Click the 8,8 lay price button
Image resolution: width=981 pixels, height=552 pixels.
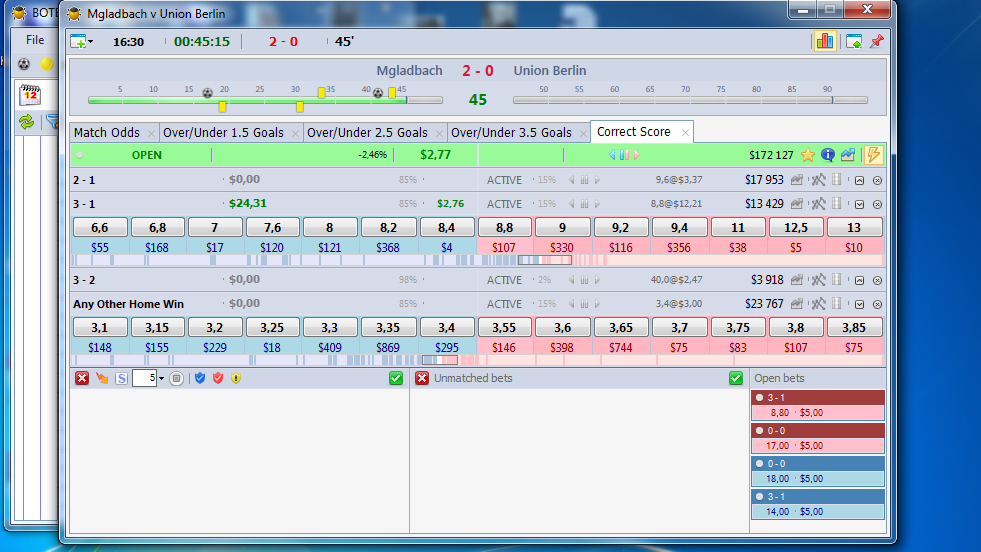pyautogui.click(x=504, y=227)
